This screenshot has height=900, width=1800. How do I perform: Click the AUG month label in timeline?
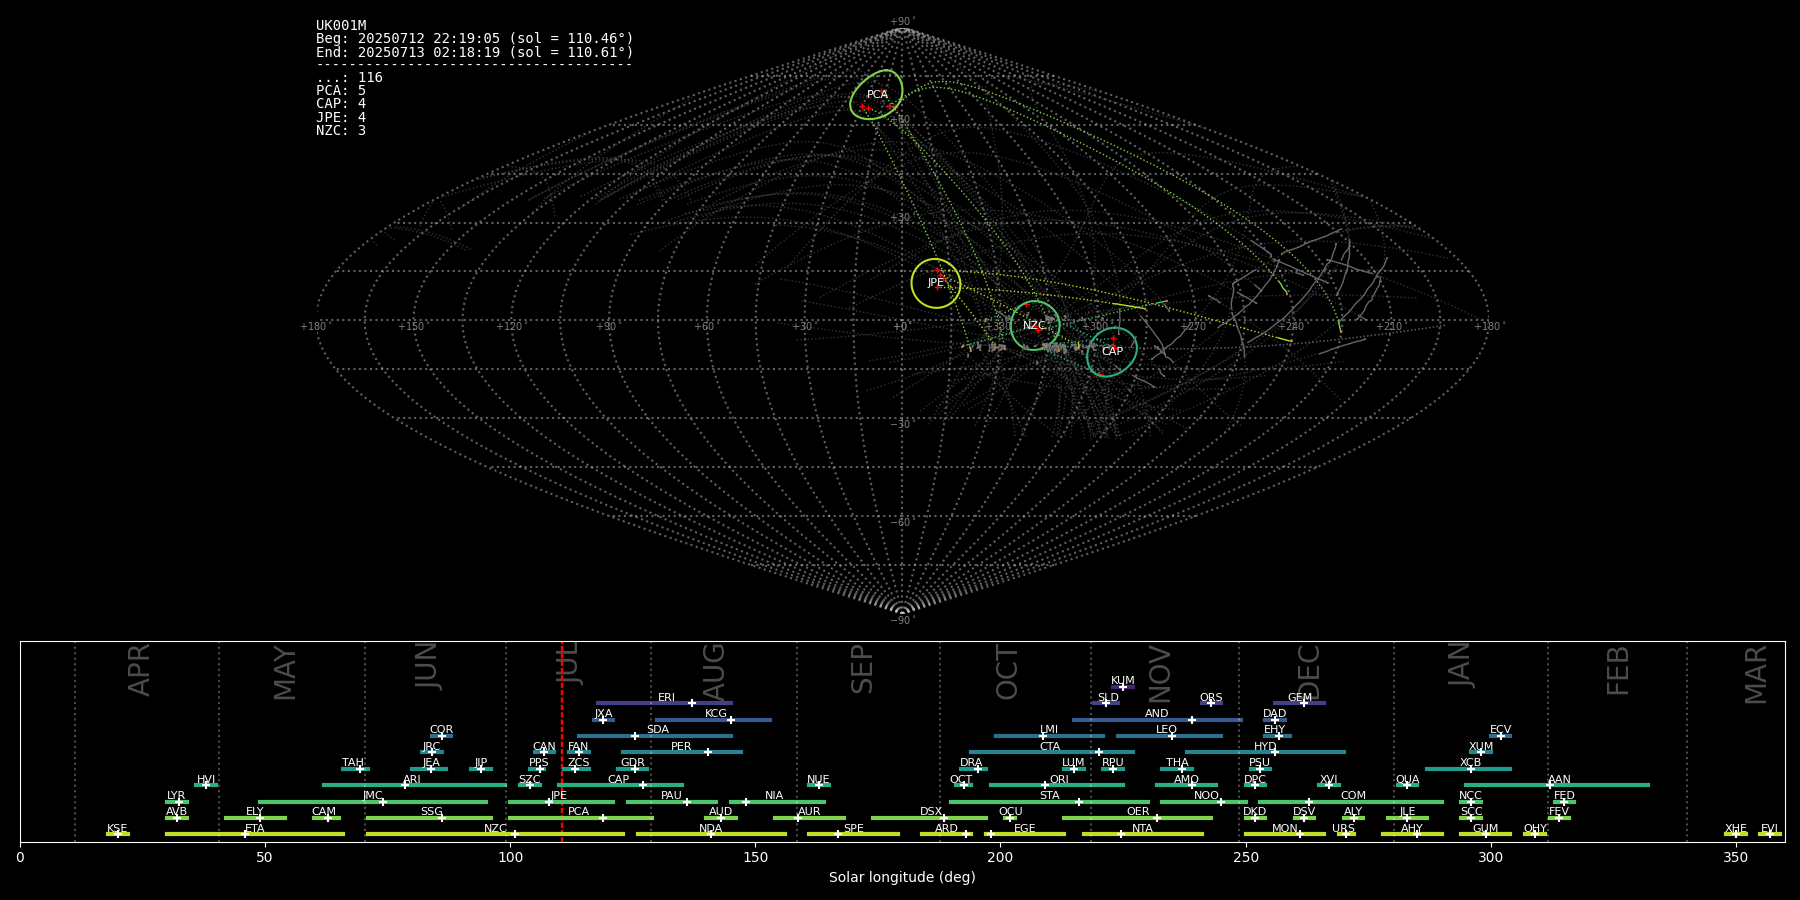click(714, 673)
